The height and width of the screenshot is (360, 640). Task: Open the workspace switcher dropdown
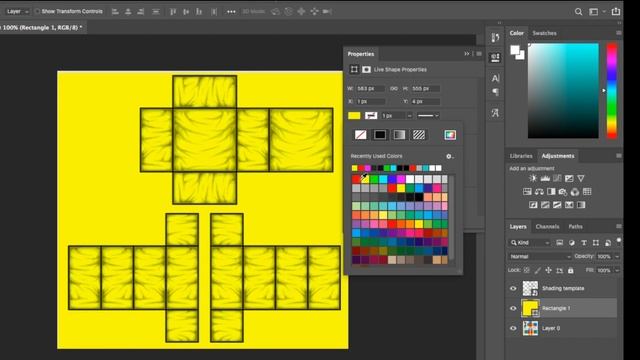(x=596, y=12)
